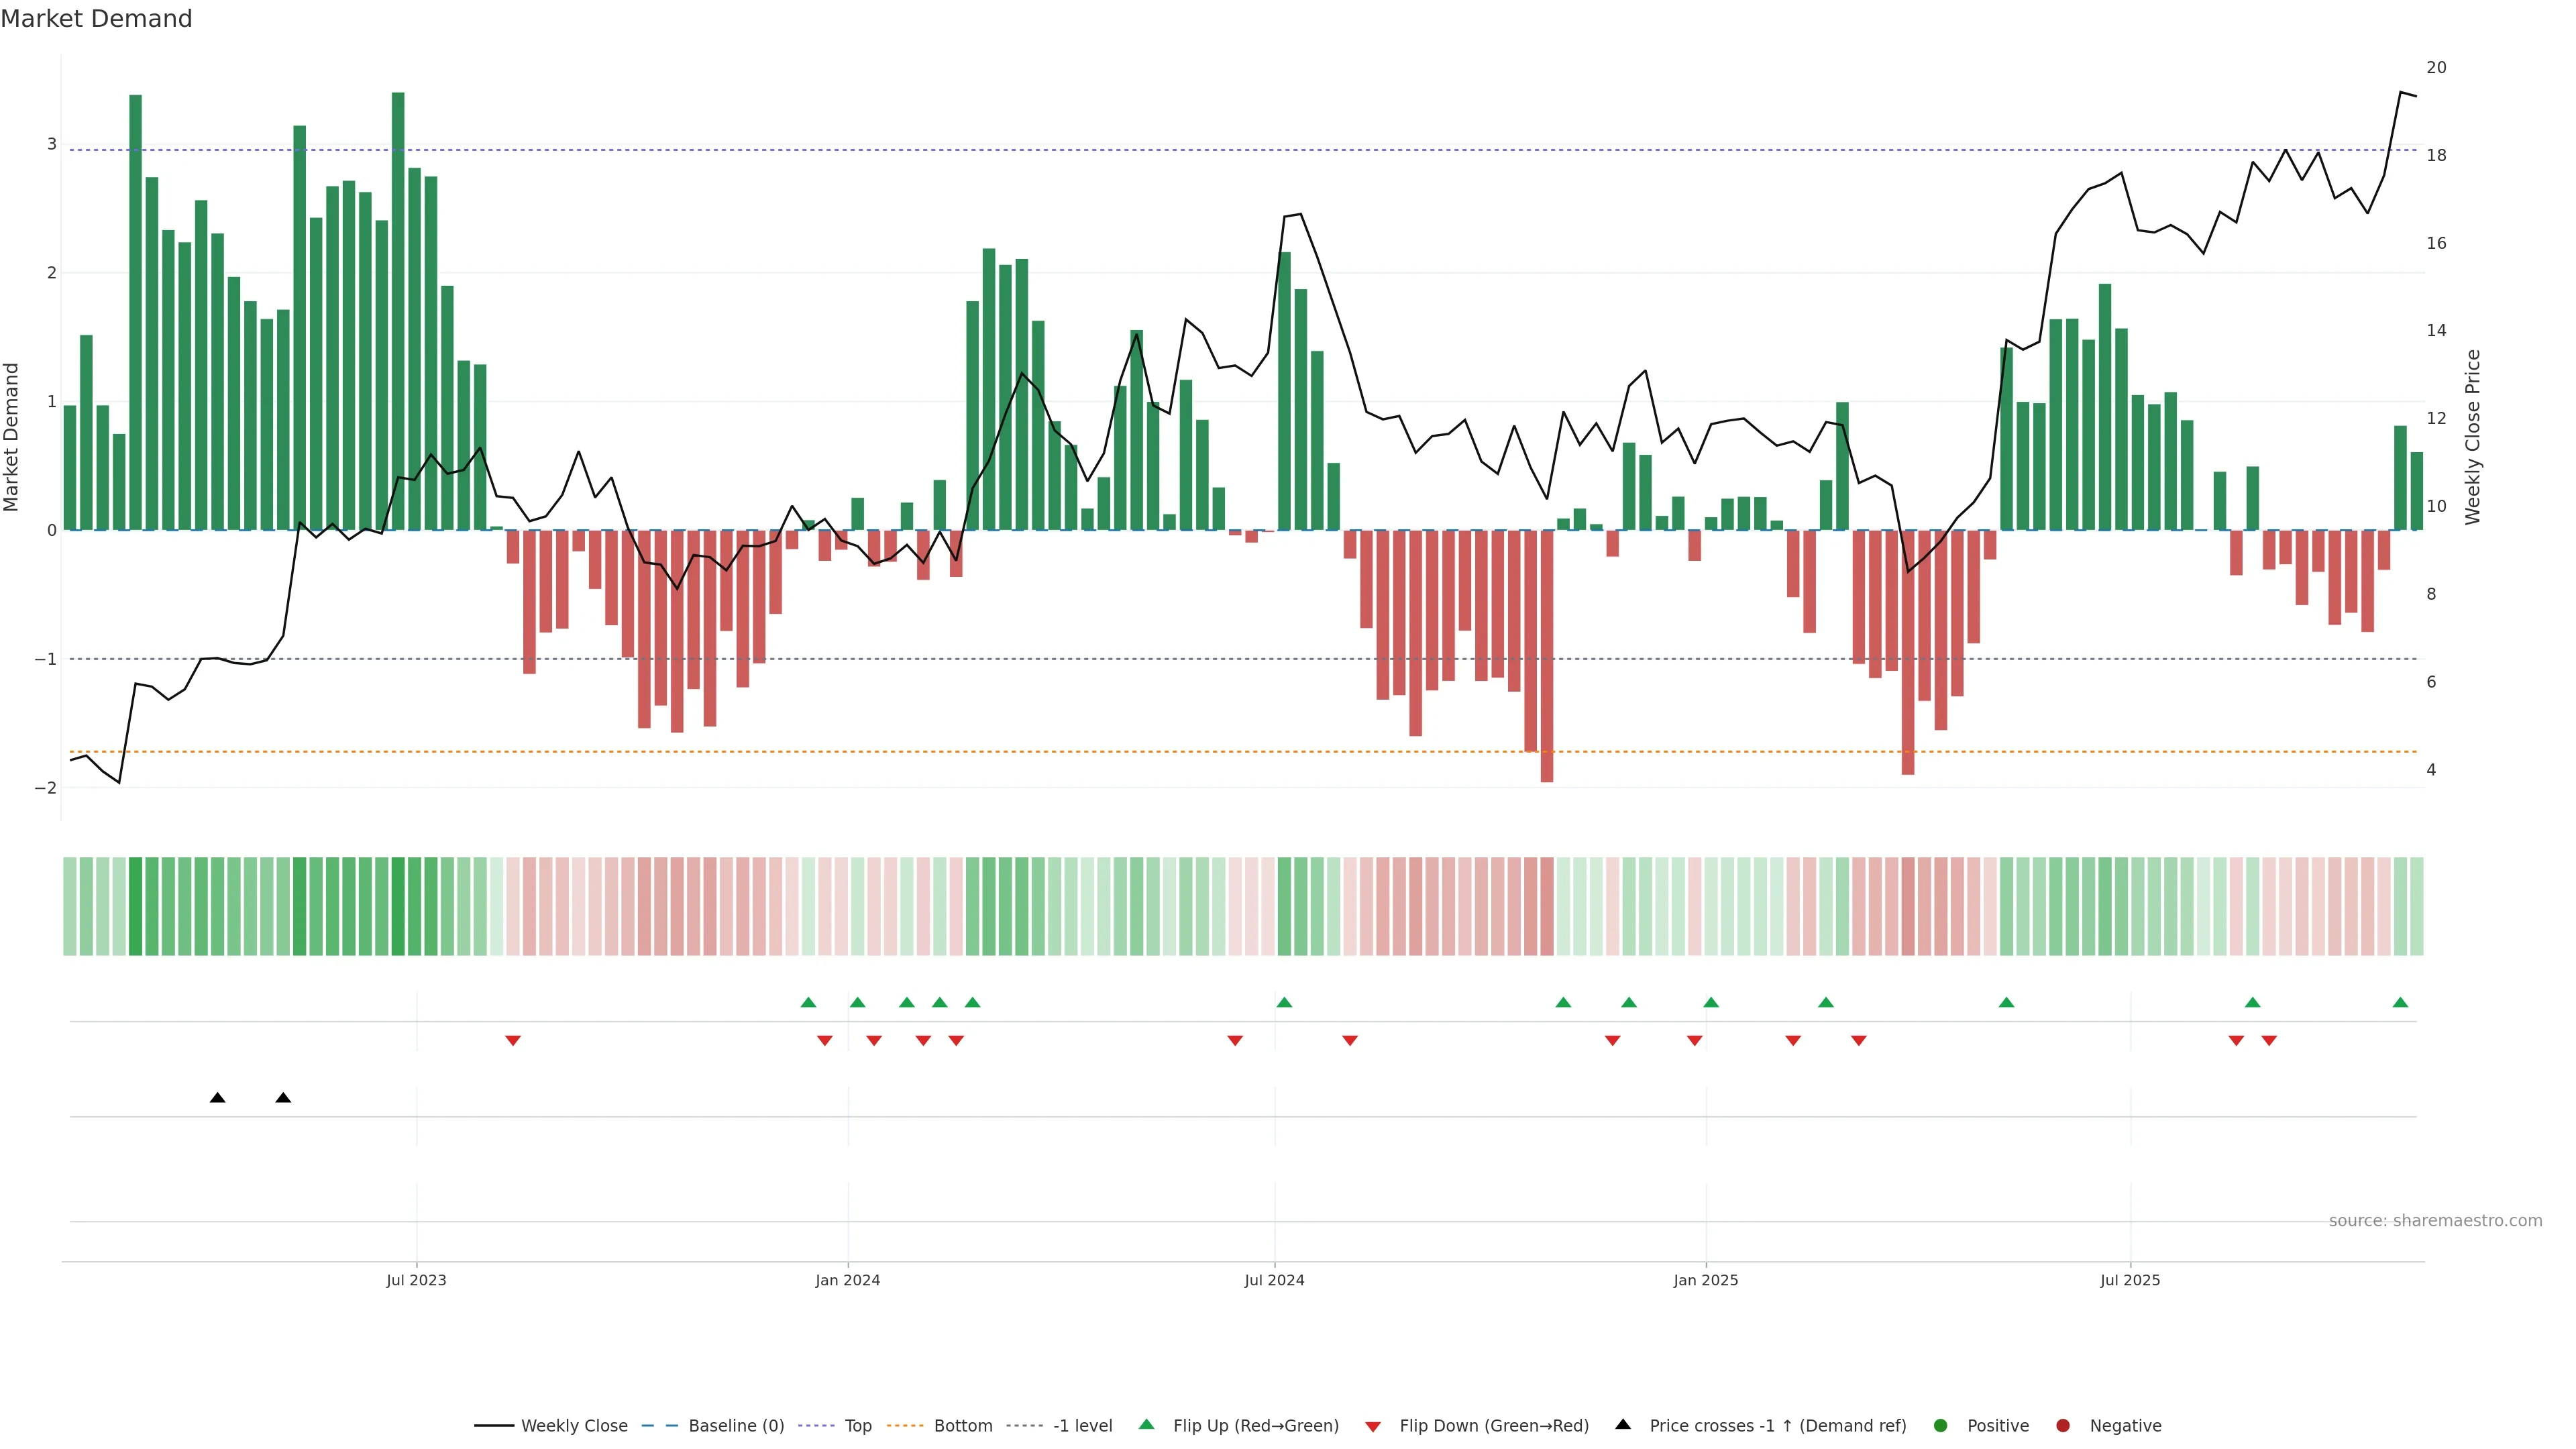The height and width of the screenshot is (1449, 2576).
Task: Click the dark red Negative legend dot
Action: [2062, 1425]
